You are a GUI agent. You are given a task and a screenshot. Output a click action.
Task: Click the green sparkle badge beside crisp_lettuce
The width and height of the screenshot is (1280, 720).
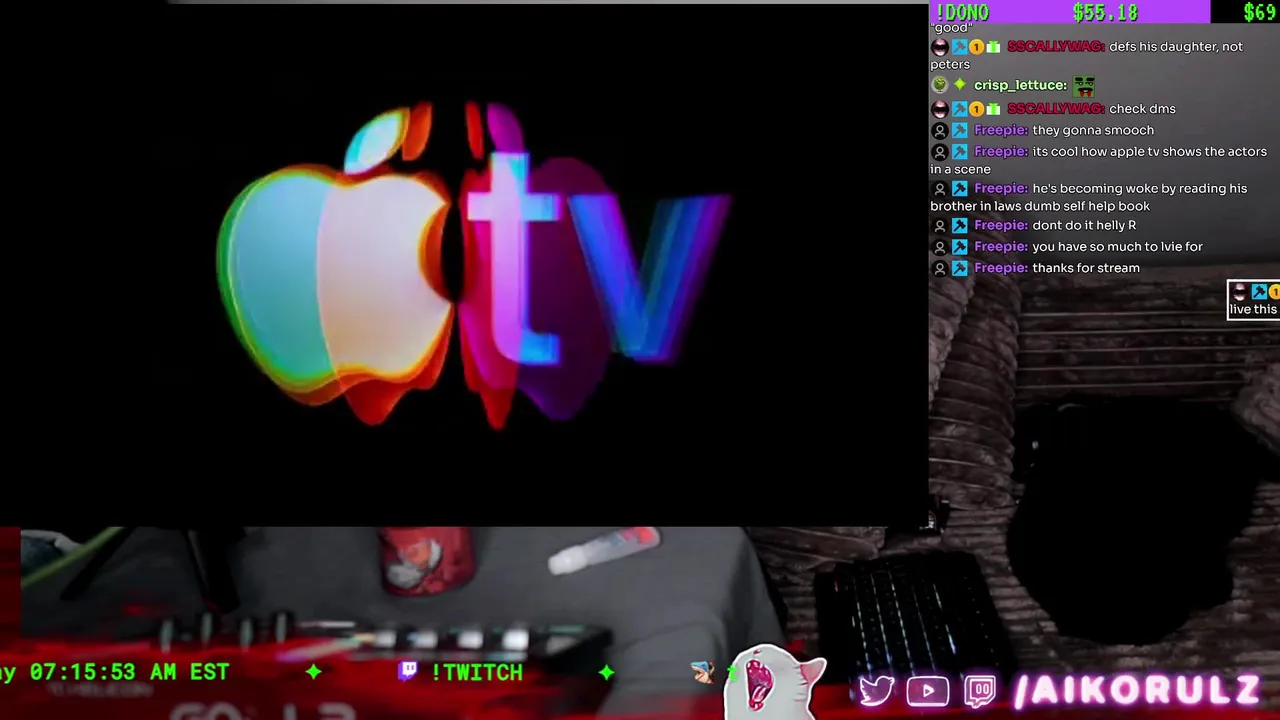point(960,86)
